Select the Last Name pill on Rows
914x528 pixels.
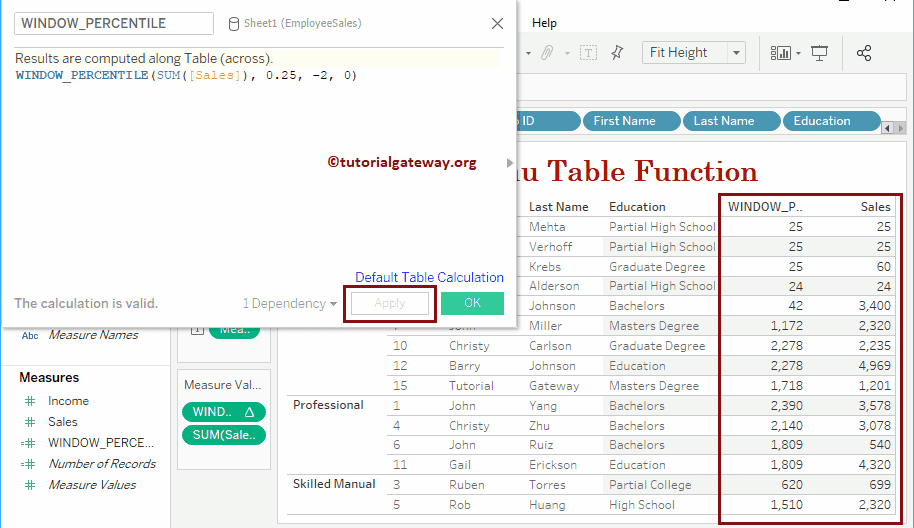click(x=732, y=121)
